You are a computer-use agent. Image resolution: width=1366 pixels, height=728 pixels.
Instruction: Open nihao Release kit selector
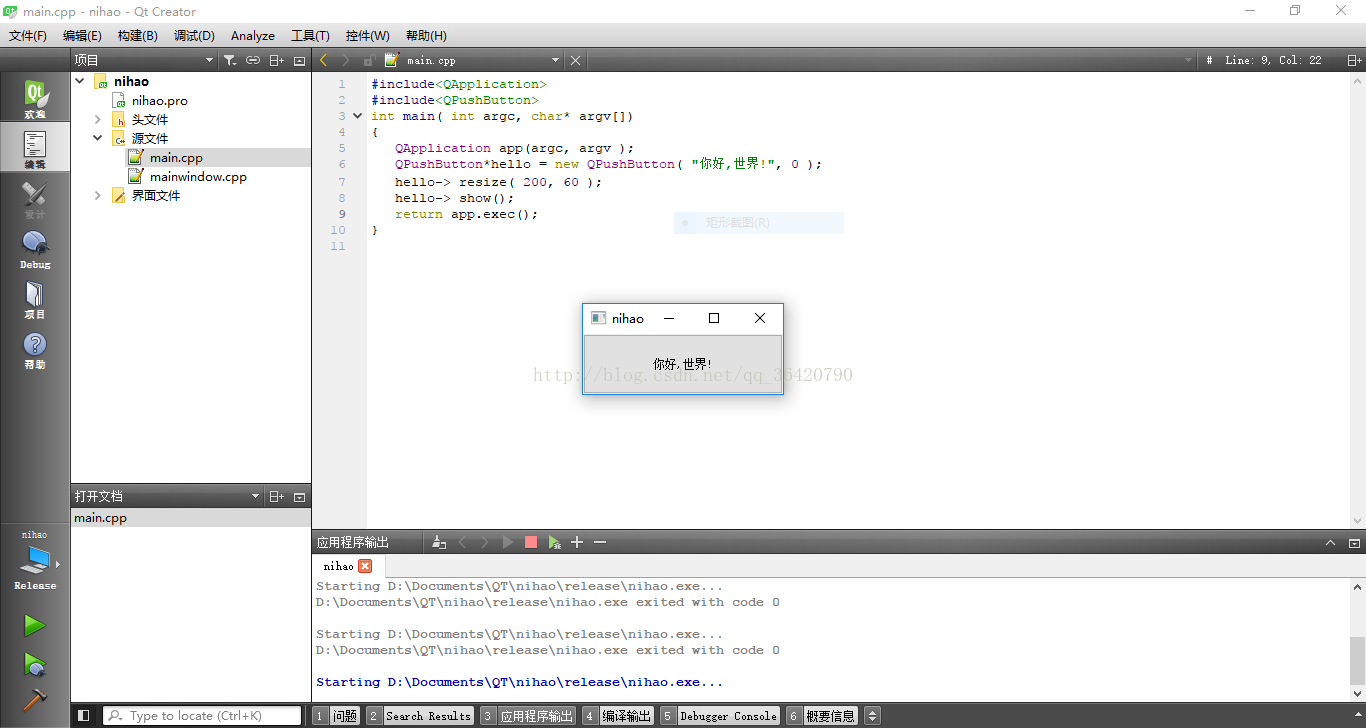[x=35, y=560]
